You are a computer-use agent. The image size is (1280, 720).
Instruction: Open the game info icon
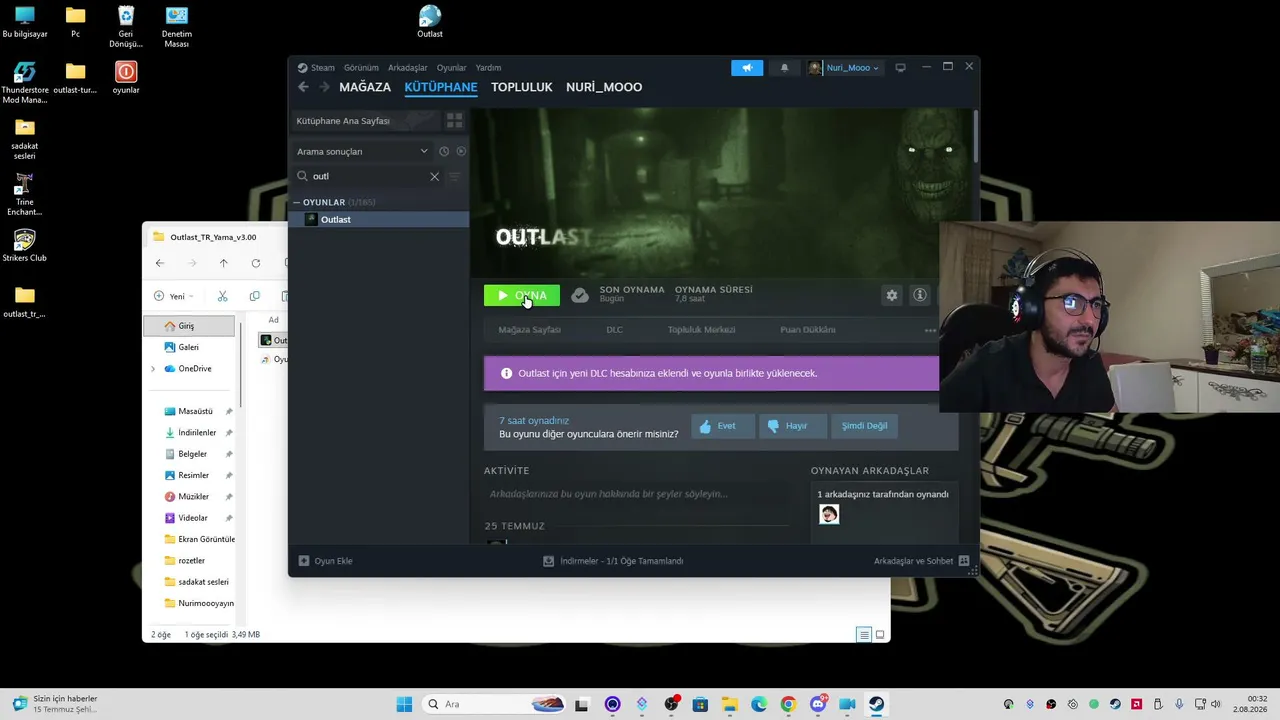(x=920, y=295)
